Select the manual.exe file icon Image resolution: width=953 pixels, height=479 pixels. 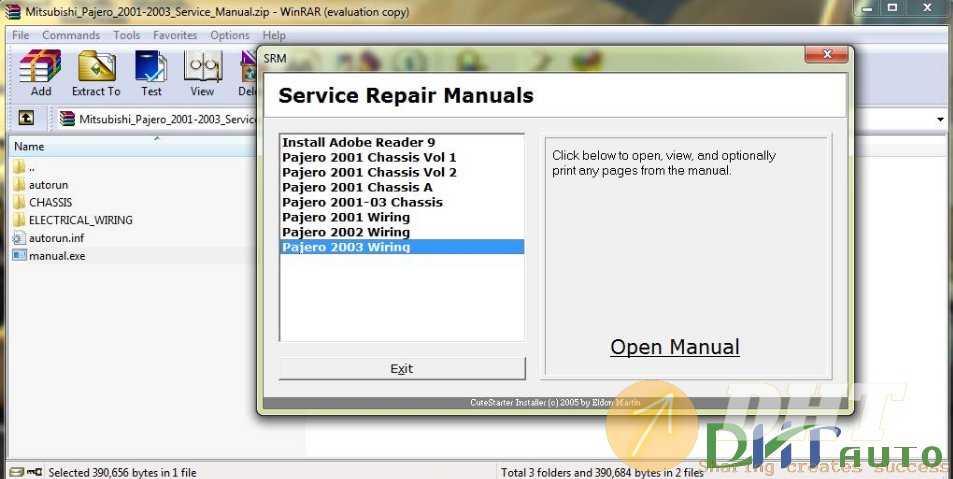click(19, 255)
